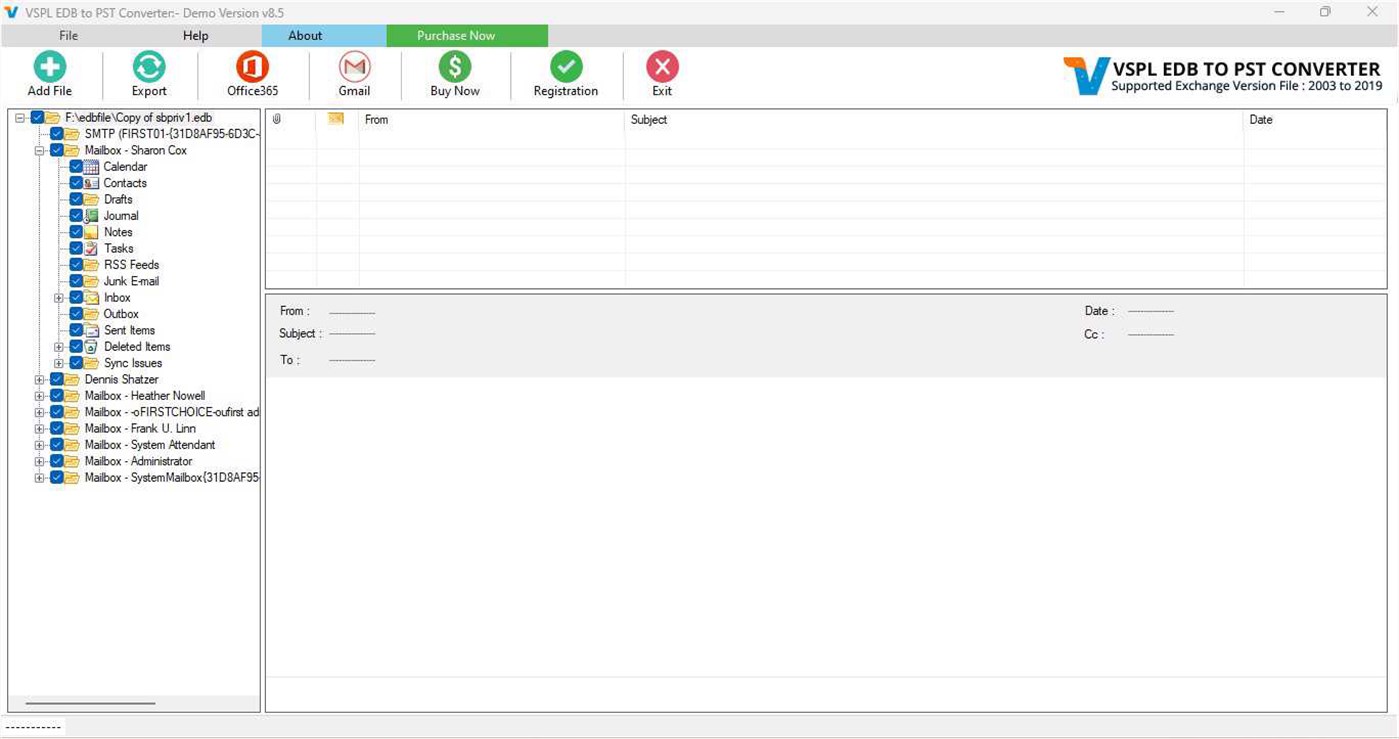This screenshot has width=1399, height=739.
Task: Select the Export icon
Action: click(148, 72)
